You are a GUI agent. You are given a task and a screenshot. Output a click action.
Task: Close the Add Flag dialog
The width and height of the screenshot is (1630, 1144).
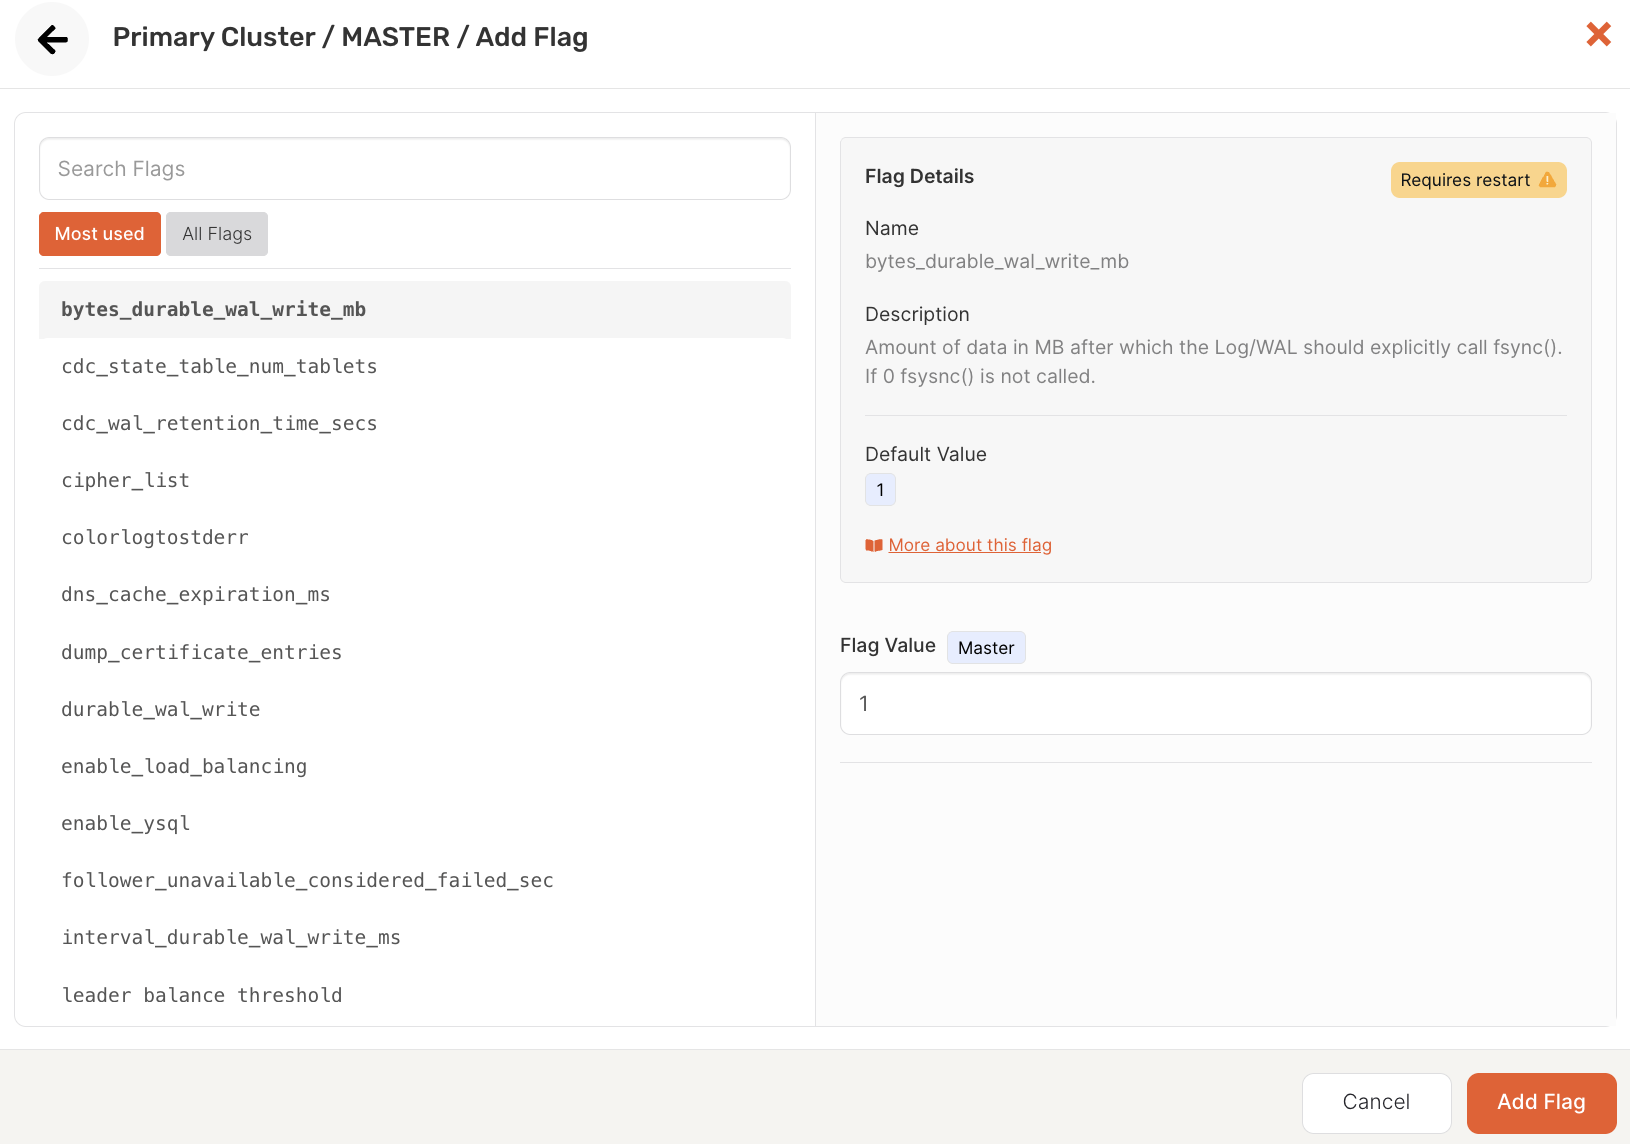coord(1598,34)
